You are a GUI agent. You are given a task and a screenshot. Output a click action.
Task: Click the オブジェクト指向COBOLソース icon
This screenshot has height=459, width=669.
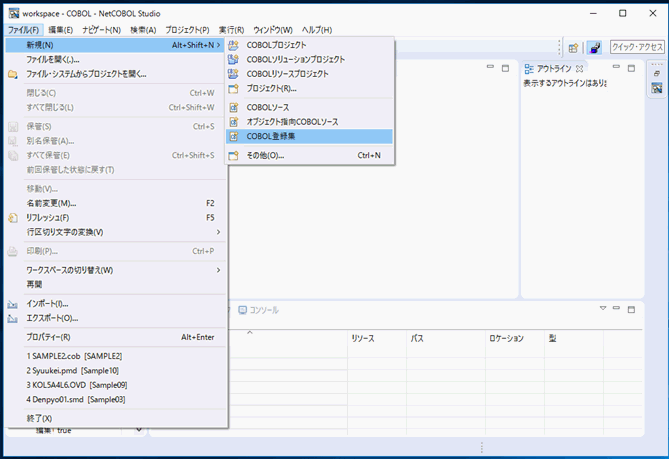(233, 122)
